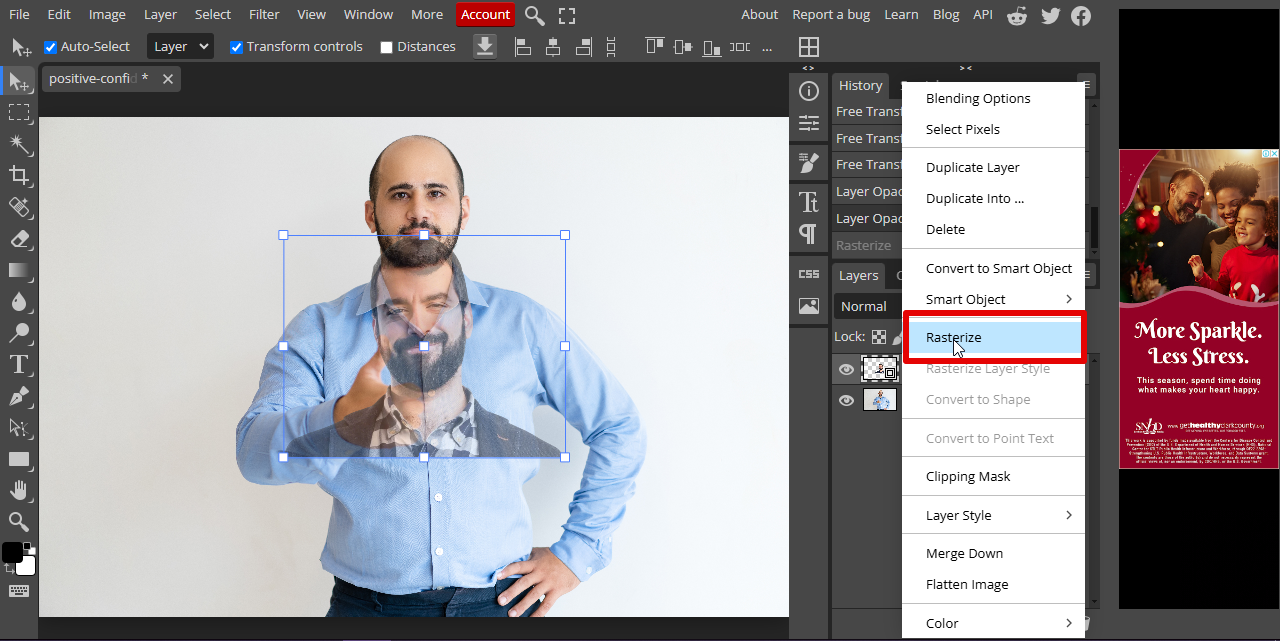The height and width of the screenshot is (641, 1280).
Task: Open the Report a bug link
Action: pyautogui.click(x=831, y=14)
